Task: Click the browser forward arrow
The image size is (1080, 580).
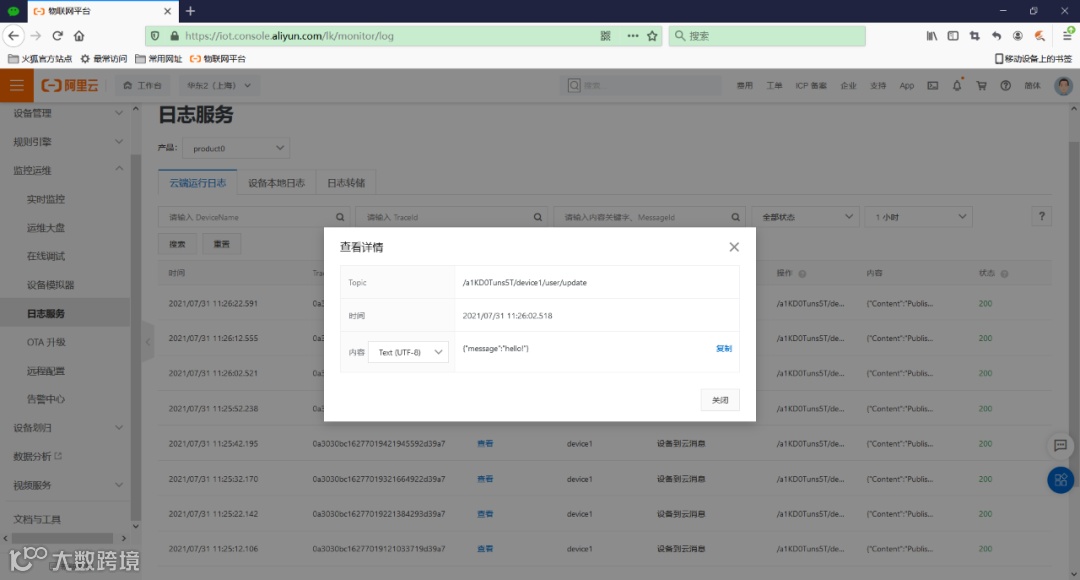Action: (36, 36)
